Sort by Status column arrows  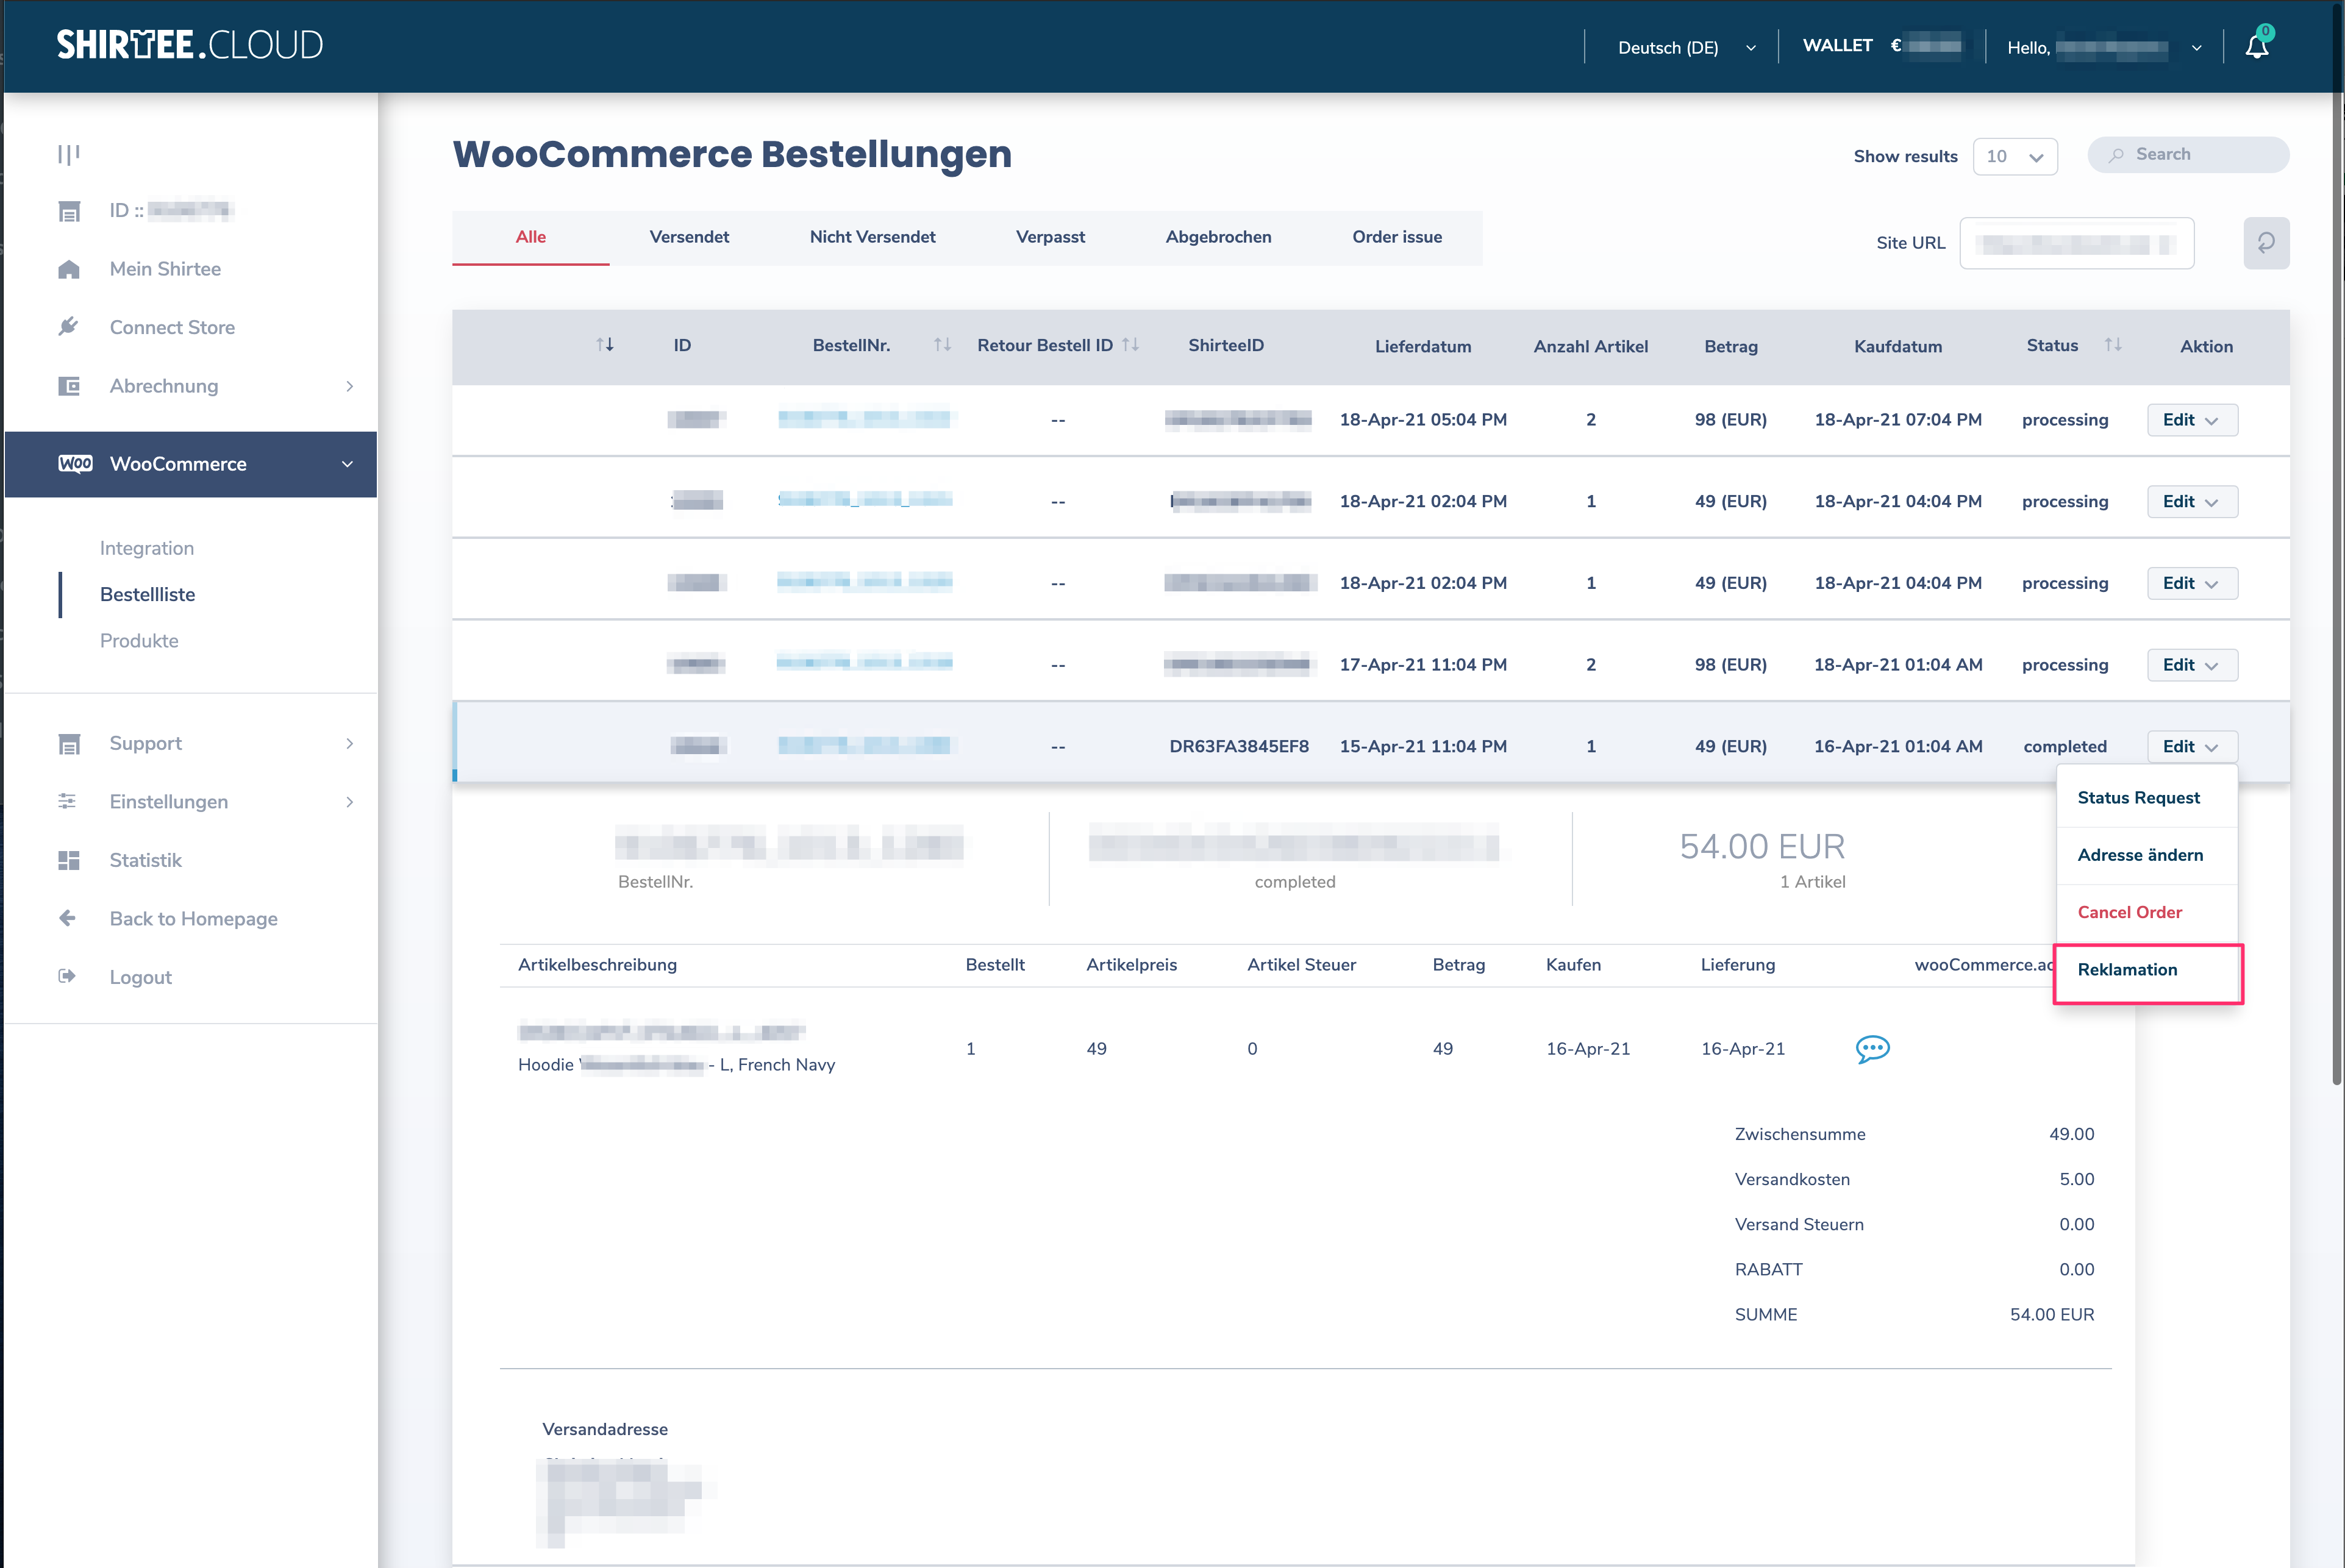point(2112,345)
